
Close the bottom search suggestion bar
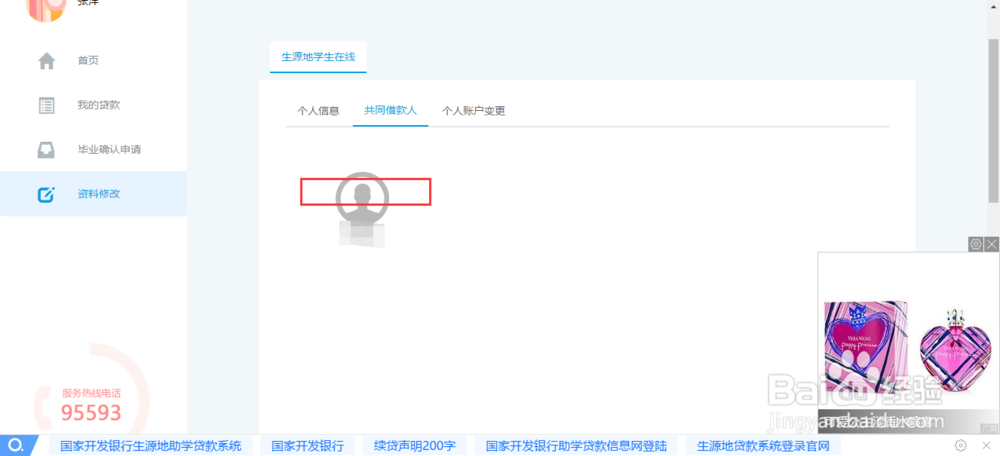pos(986,445)
